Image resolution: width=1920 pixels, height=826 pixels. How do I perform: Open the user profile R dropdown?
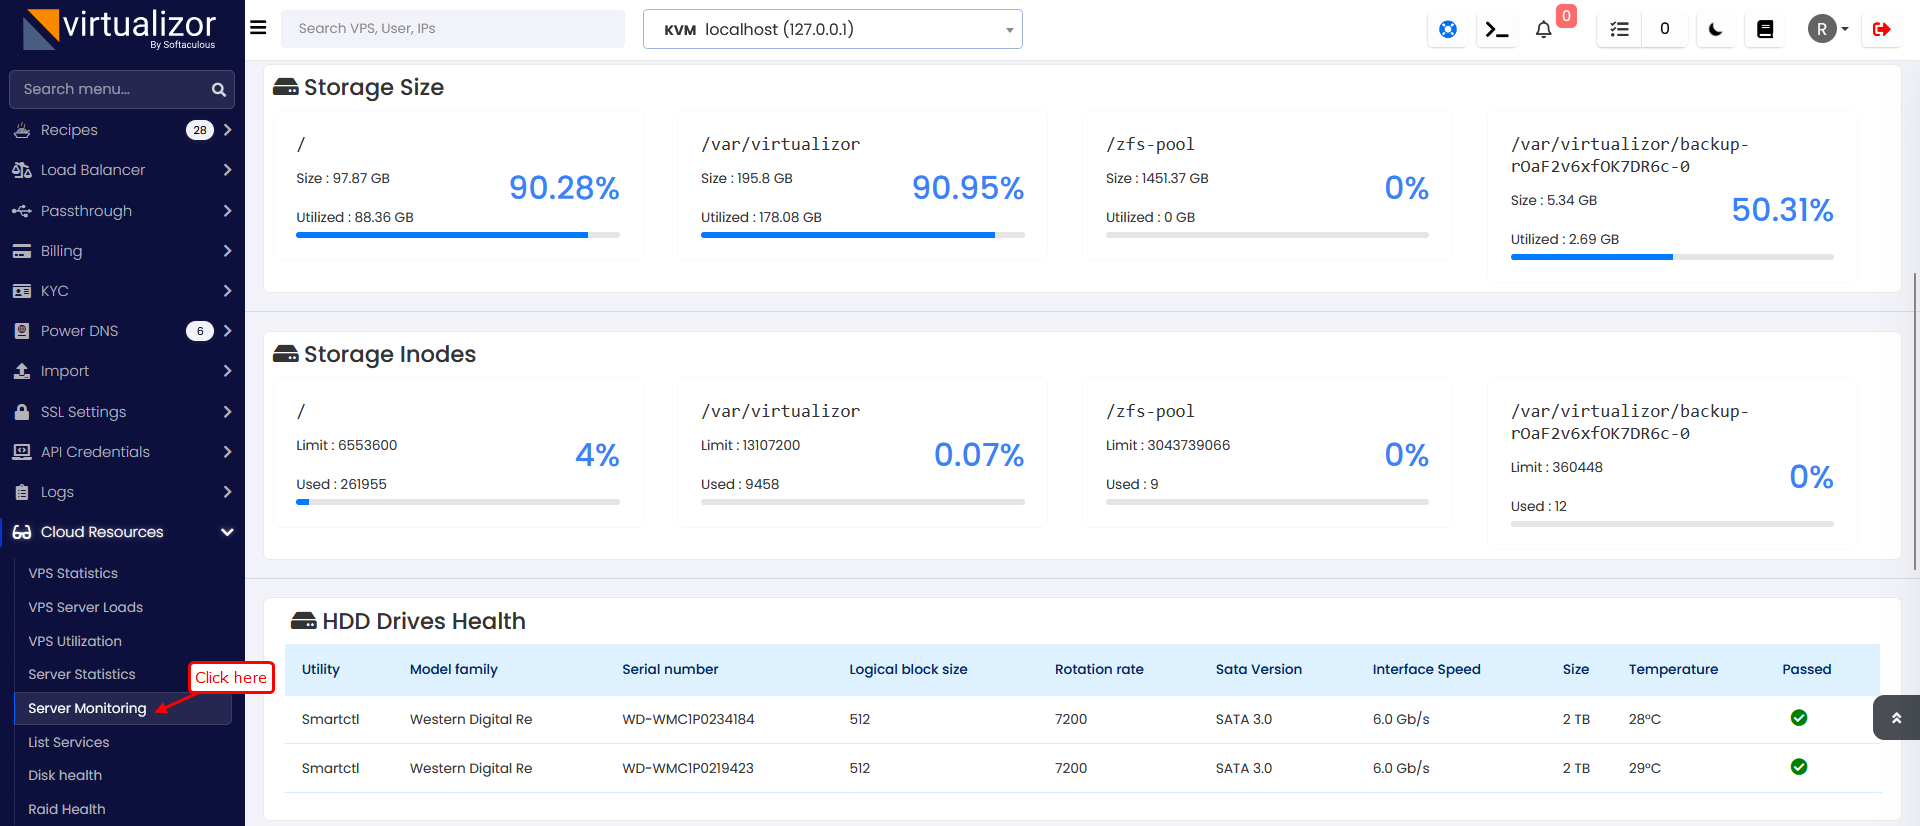(x=1828, y=29)
